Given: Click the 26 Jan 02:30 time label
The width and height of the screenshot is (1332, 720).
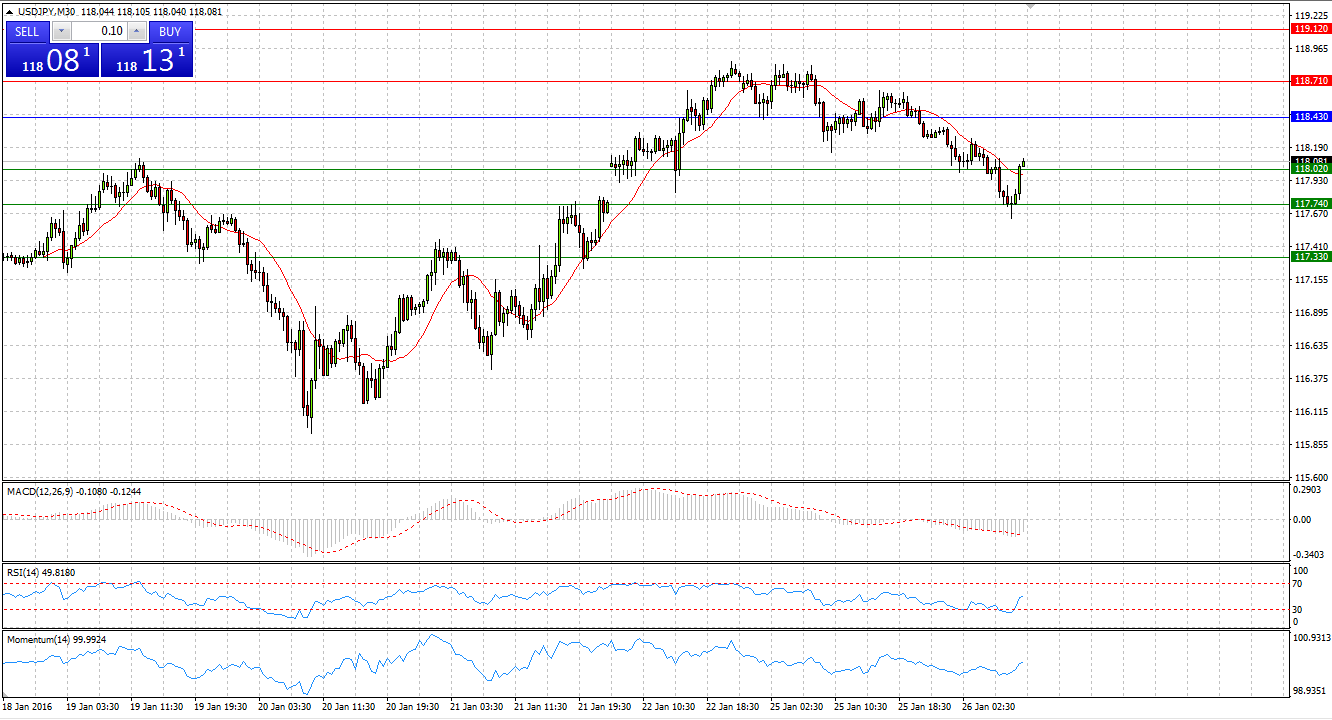Looking at the screenshot, I should (x=987, y=707).
